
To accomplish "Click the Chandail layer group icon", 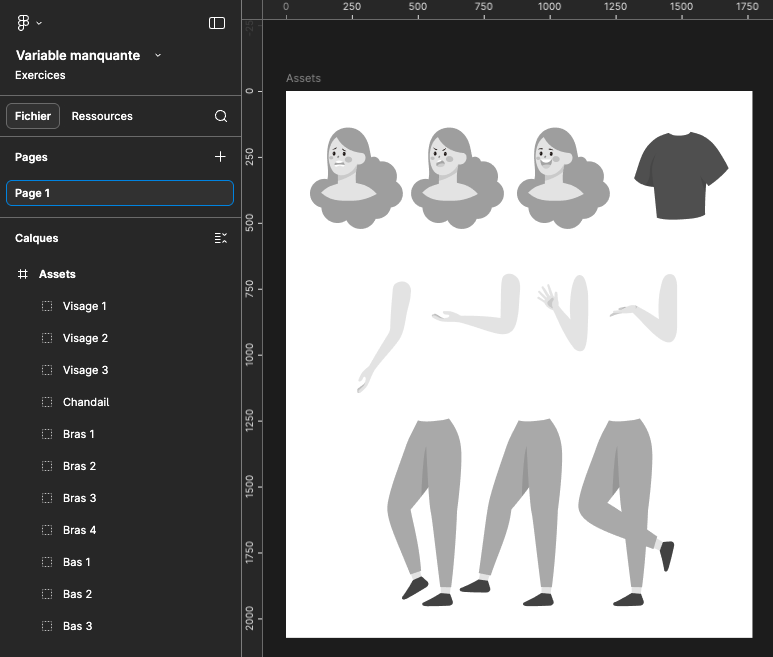I will 47,402.
